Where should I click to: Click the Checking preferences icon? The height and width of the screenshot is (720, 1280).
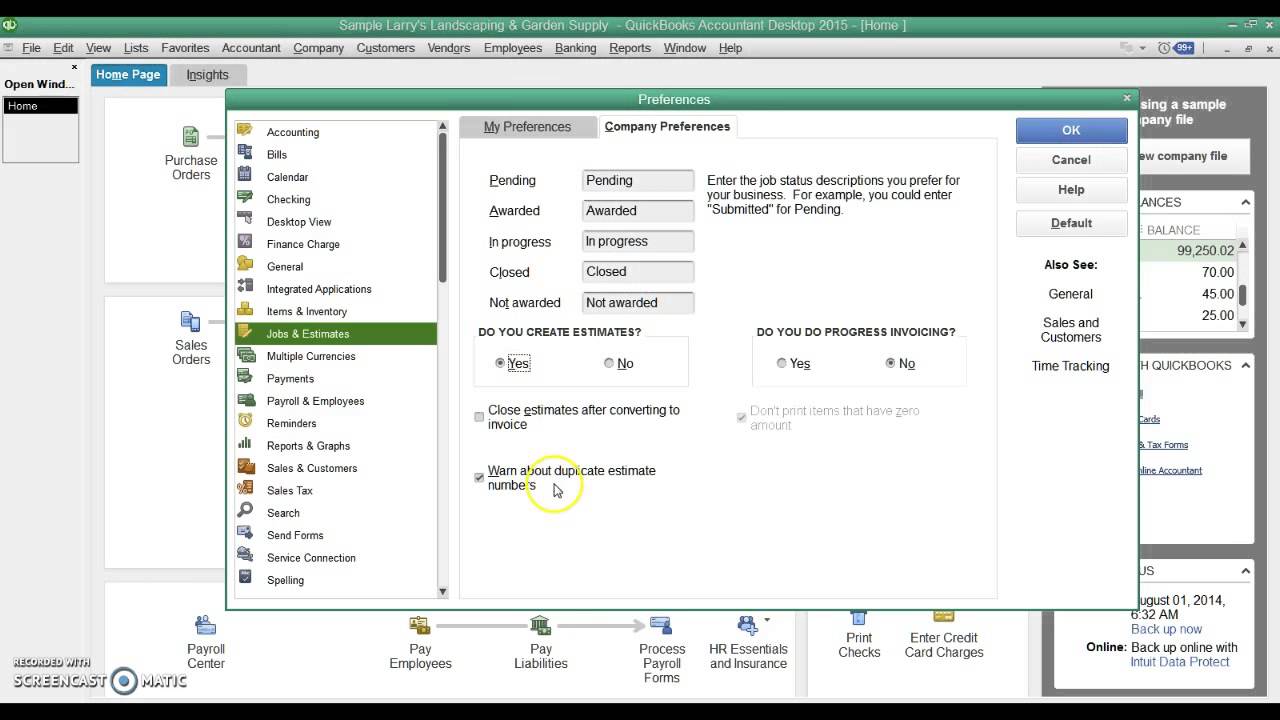point(245,198)
